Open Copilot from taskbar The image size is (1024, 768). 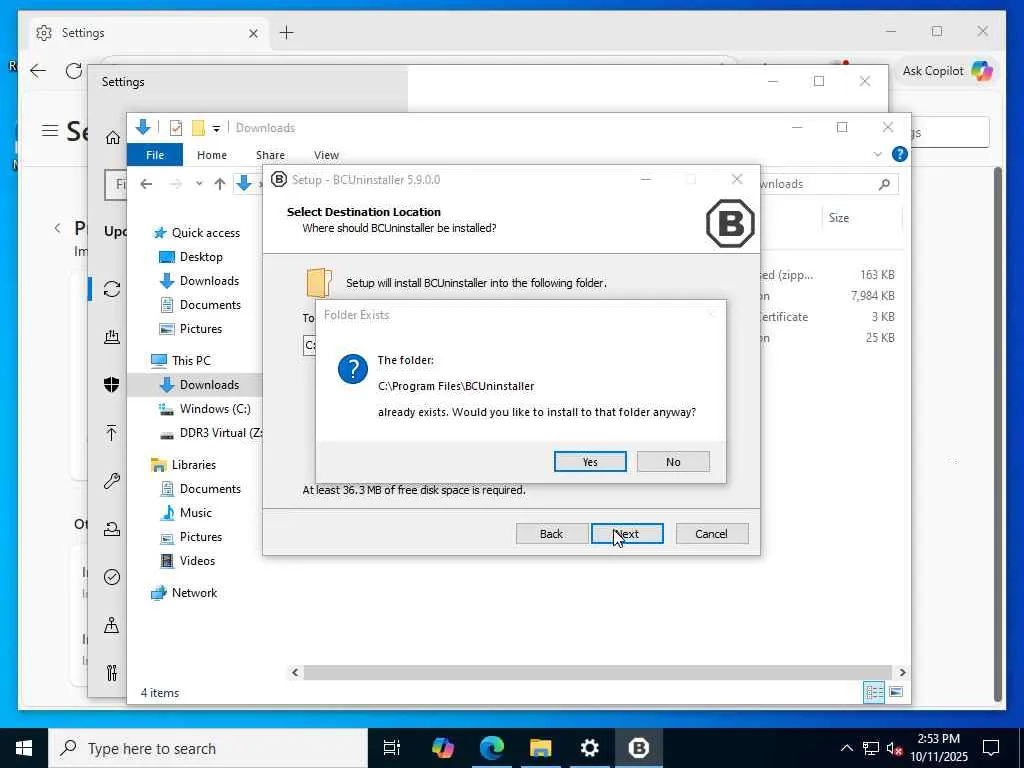[x=443, y=748]
